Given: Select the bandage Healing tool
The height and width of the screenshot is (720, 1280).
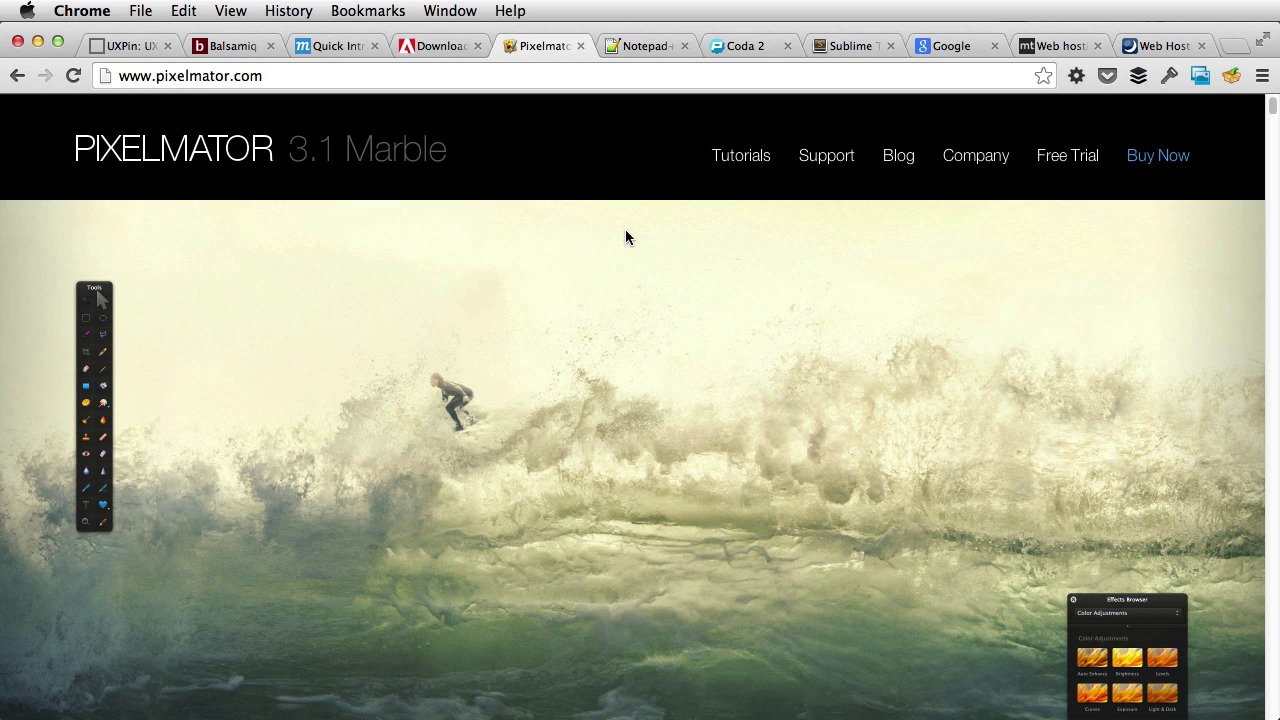Looking at the screenshot, I should click(x=103, y=436).
